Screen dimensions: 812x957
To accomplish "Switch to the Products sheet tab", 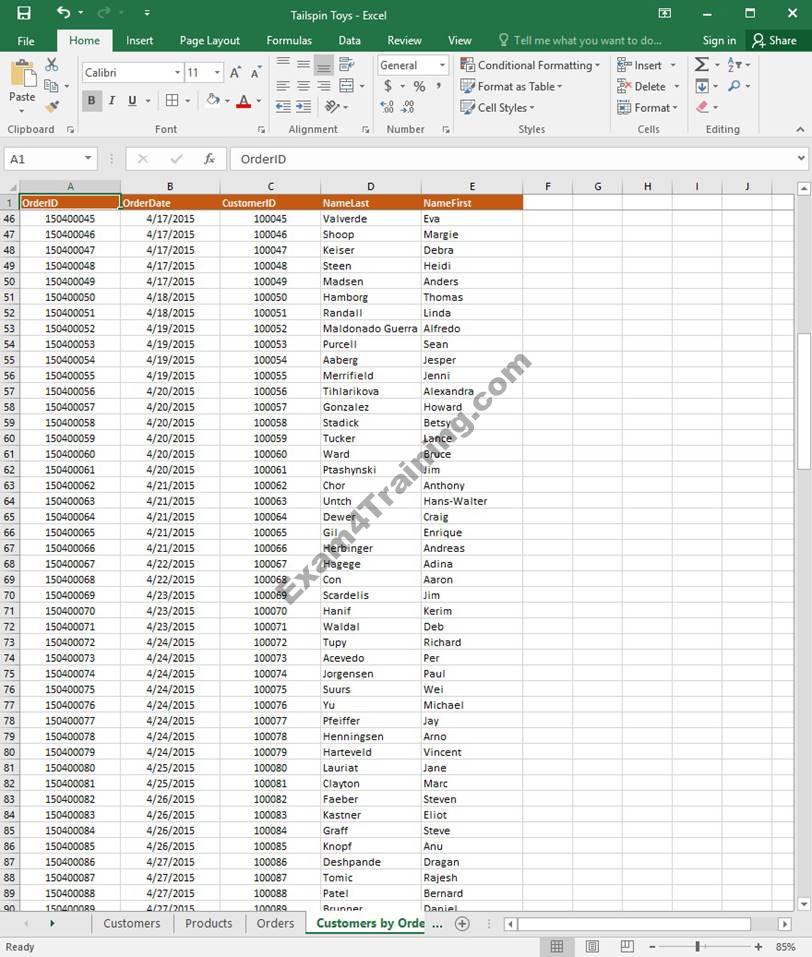I will click(208, 923).
